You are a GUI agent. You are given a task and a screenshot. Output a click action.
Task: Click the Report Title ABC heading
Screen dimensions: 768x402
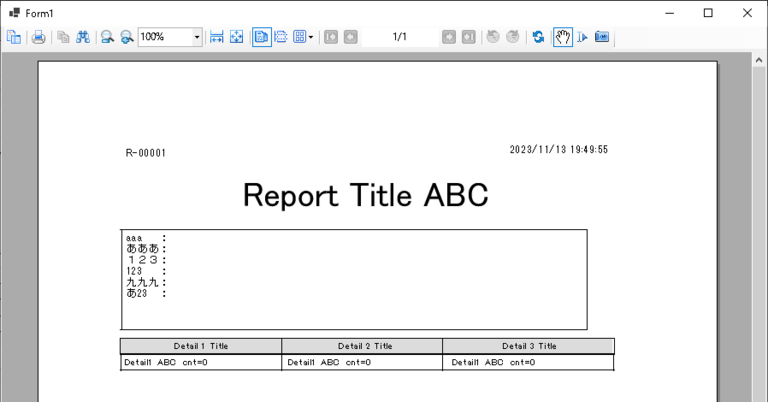pyautogui.click(x=365, y=196)
